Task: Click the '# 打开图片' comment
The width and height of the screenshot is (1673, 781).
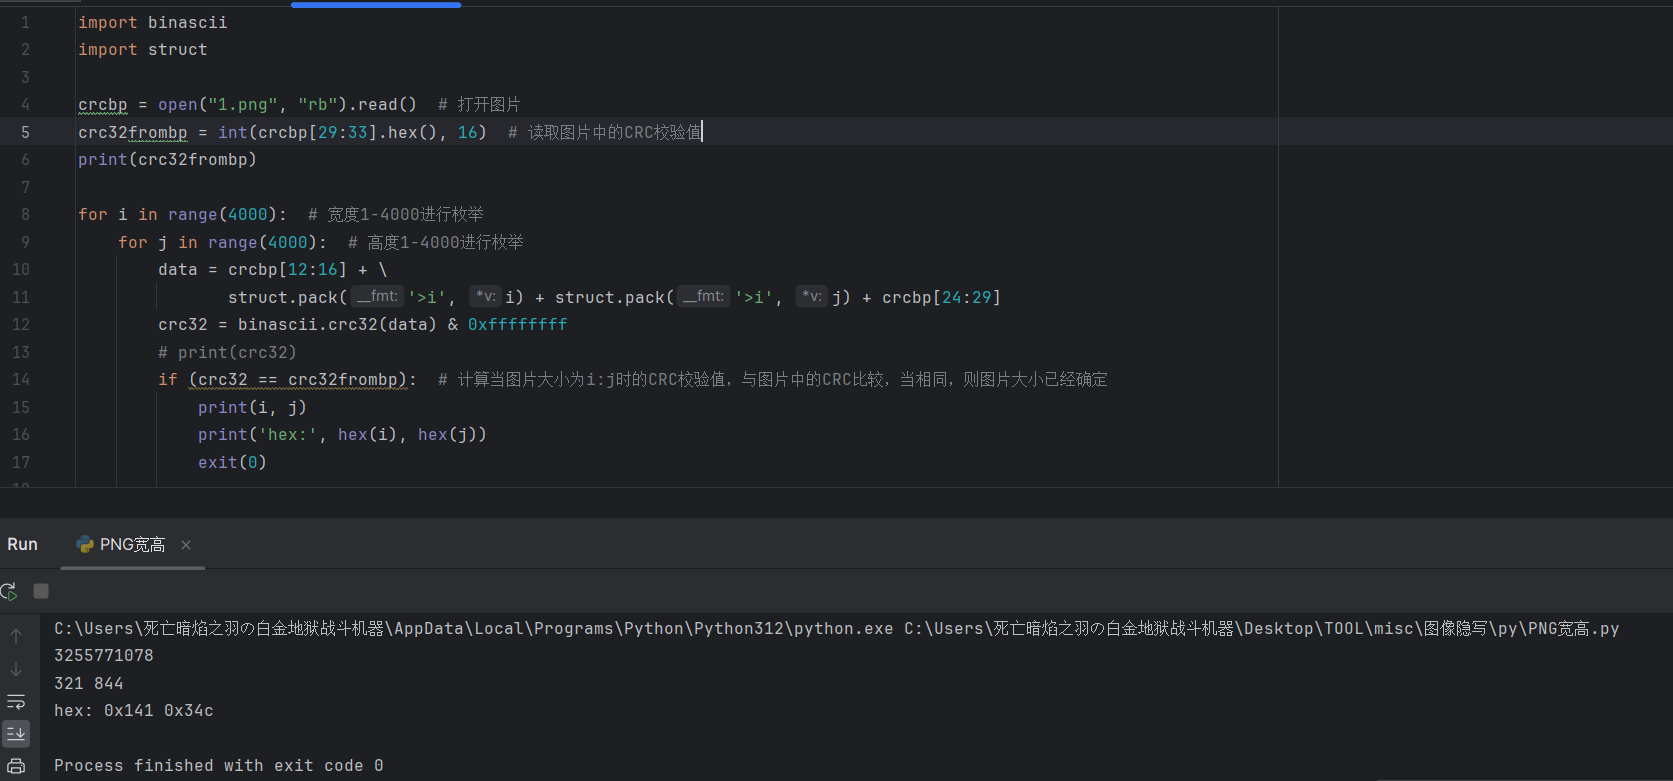Action: (479, 104)
